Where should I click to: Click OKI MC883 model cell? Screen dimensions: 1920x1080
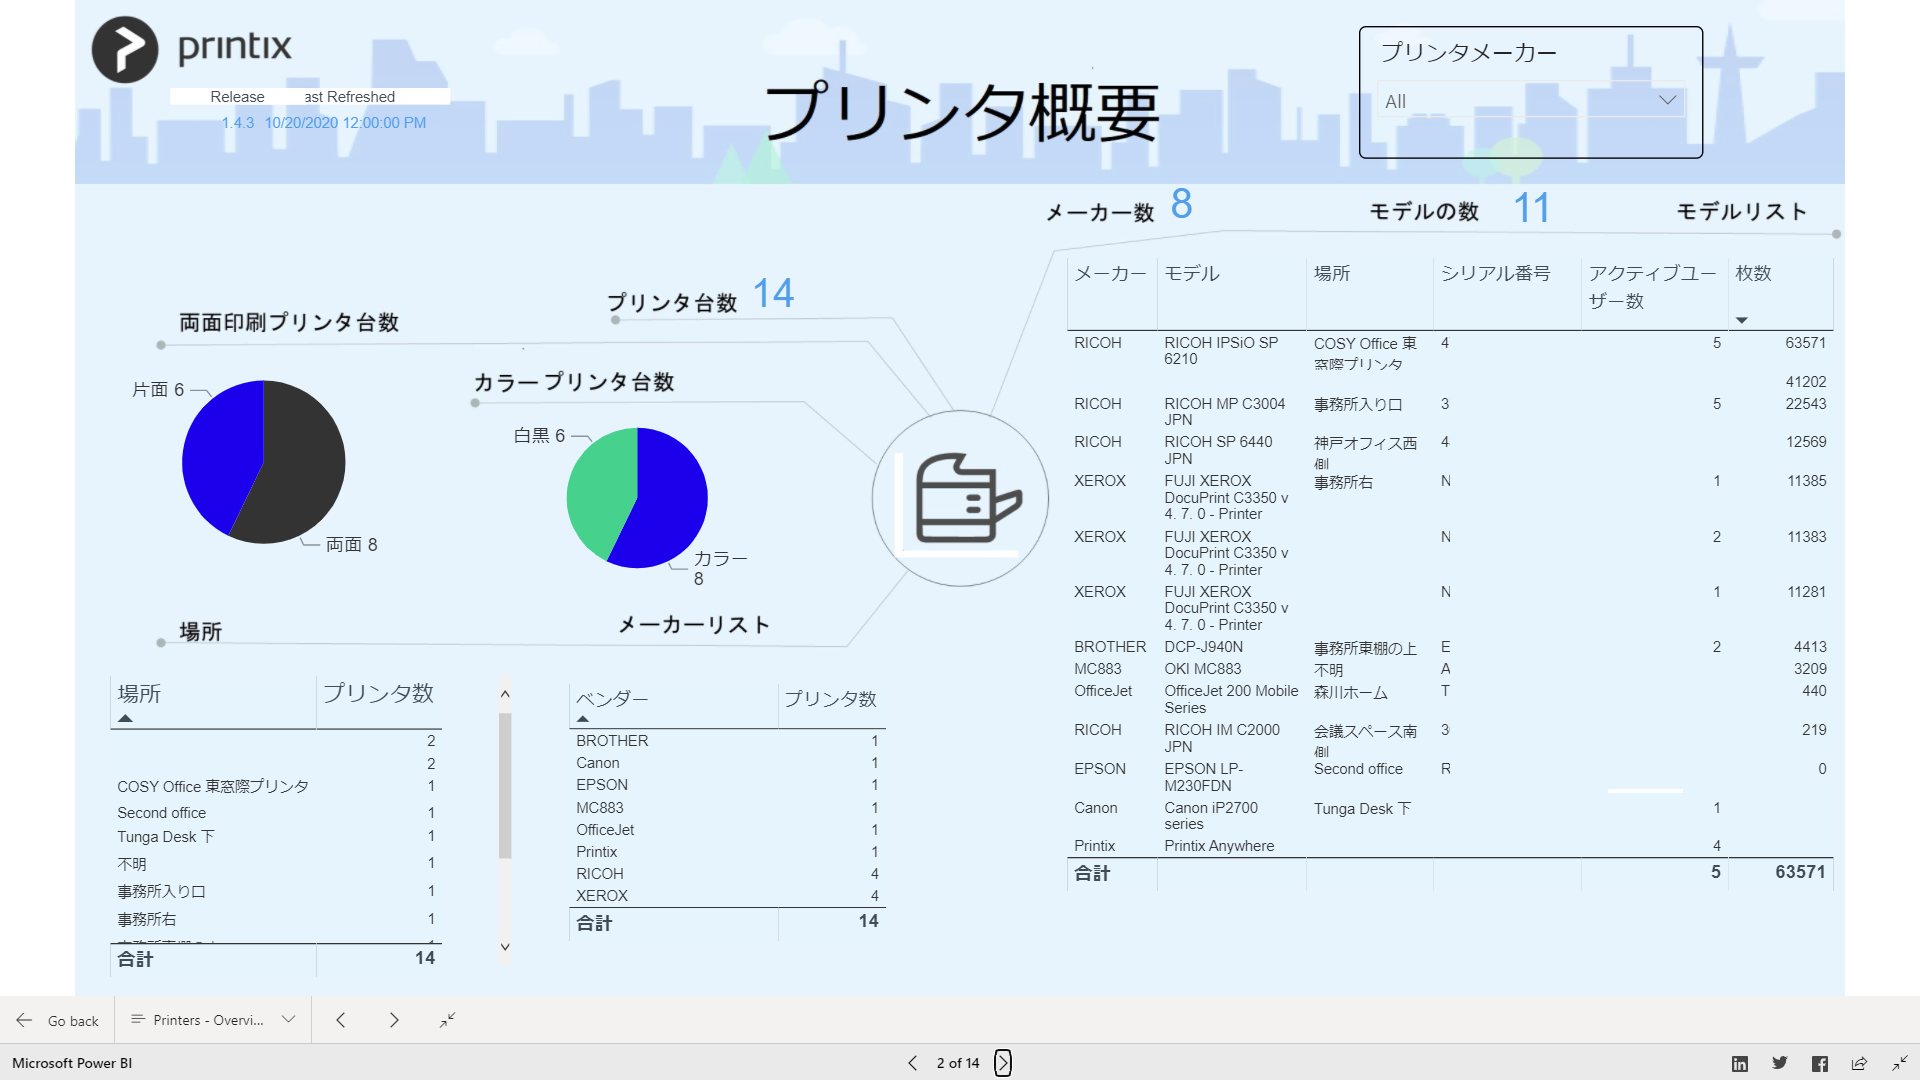[1203, 669]
